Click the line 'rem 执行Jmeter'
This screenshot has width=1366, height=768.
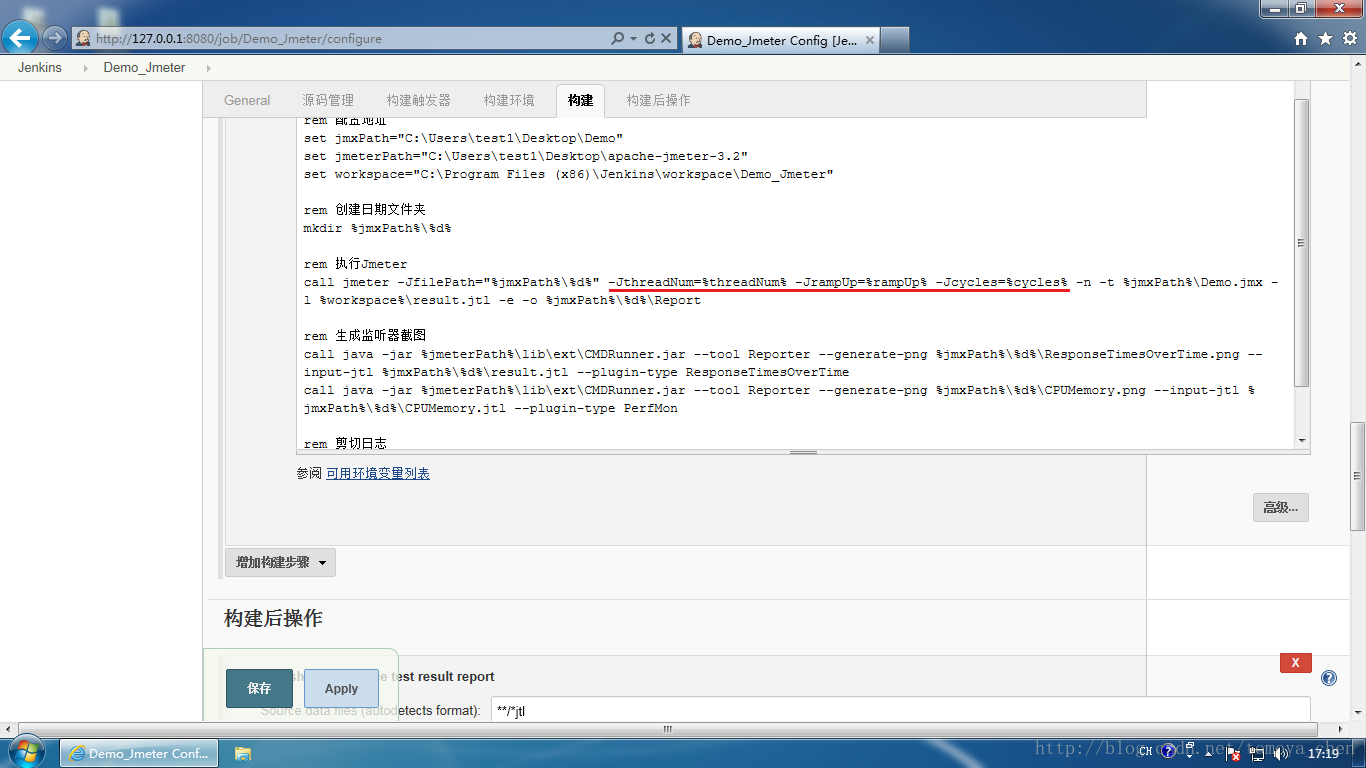(356, 264)
